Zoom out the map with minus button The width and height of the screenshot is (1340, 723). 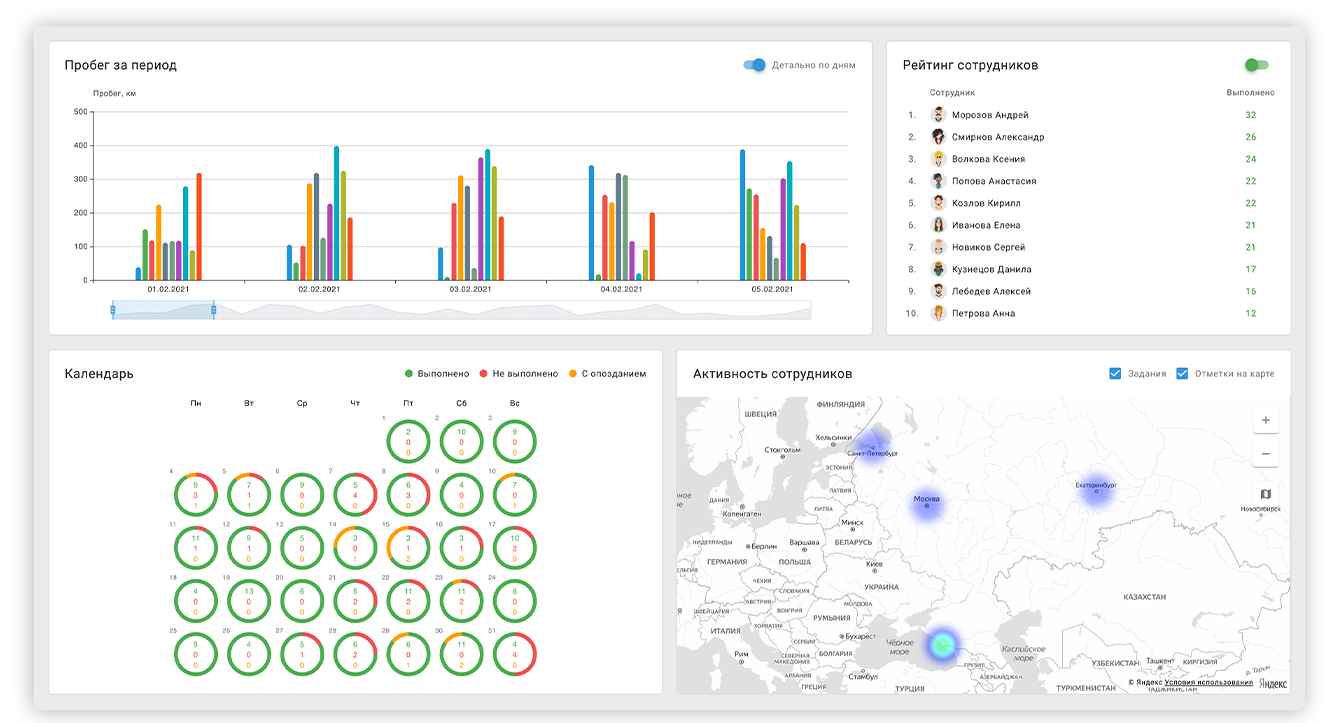(x=1265, y=454)
